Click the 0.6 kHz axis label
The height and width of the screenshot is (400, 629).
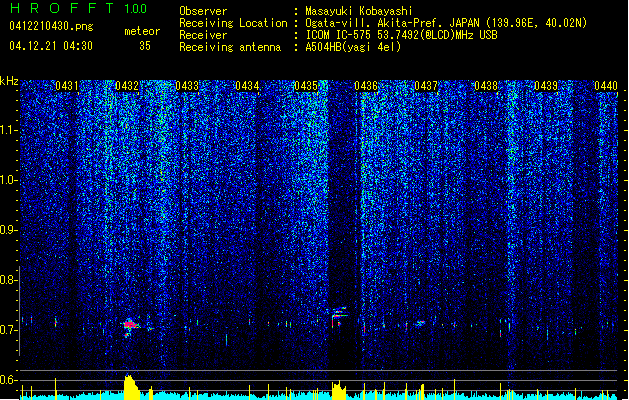(9, 380)
